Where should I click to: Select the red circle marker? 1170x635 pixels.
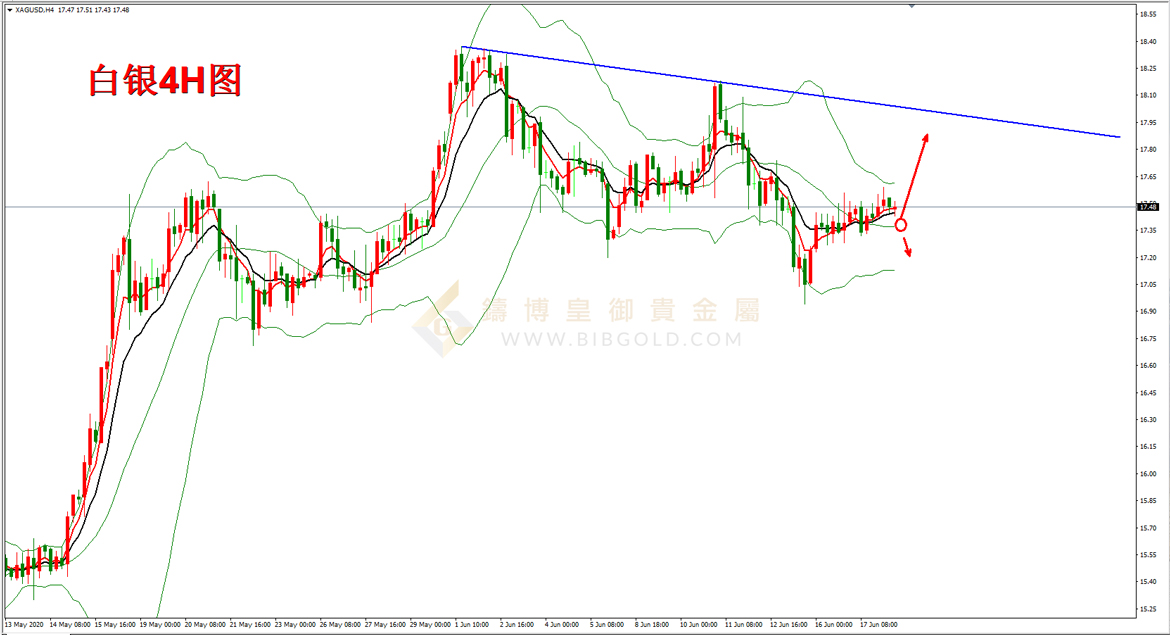tap(901, 225)
